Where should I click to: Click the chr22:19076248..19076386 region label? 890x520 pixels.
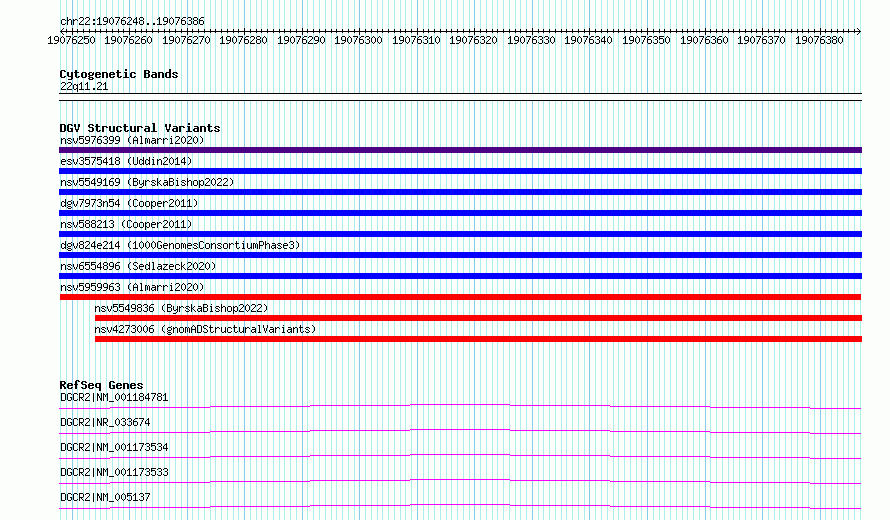point(132,21)
